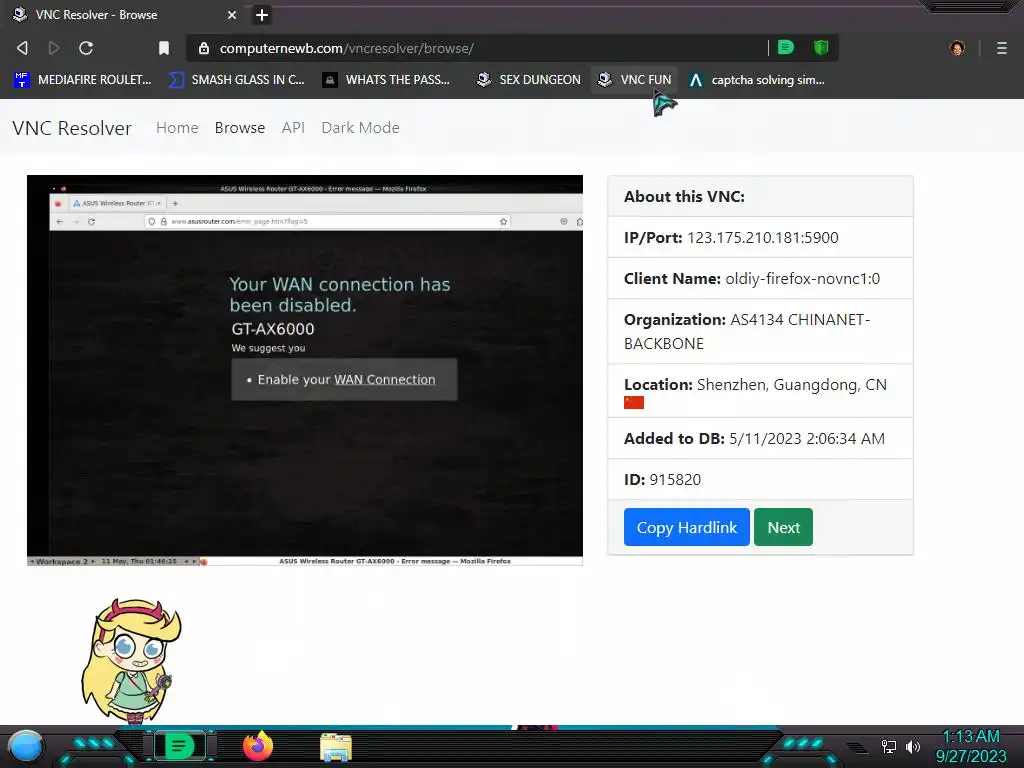Screen dimensions: 1024x768
Task: Click the padlock site security icon
Action: 204,48
